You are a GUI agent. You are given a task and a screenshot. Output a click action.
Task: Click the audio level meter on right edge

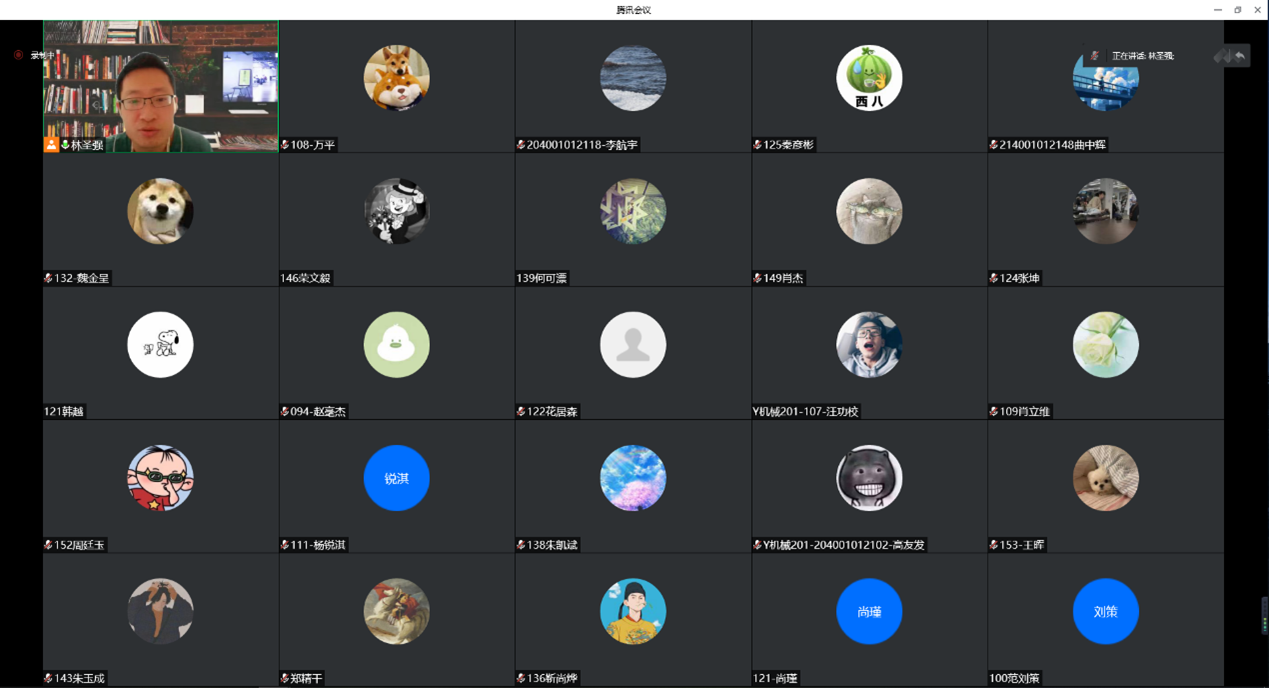[x=1264, y=614]
